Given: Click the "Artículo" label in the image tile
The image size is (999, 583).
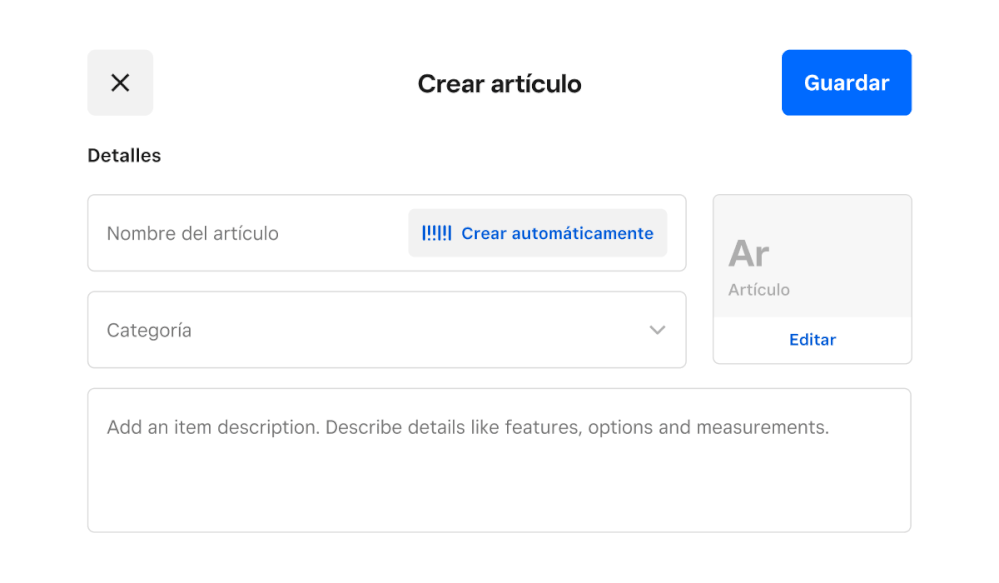Looking at the screenshot, I should [x=759, y=290].
